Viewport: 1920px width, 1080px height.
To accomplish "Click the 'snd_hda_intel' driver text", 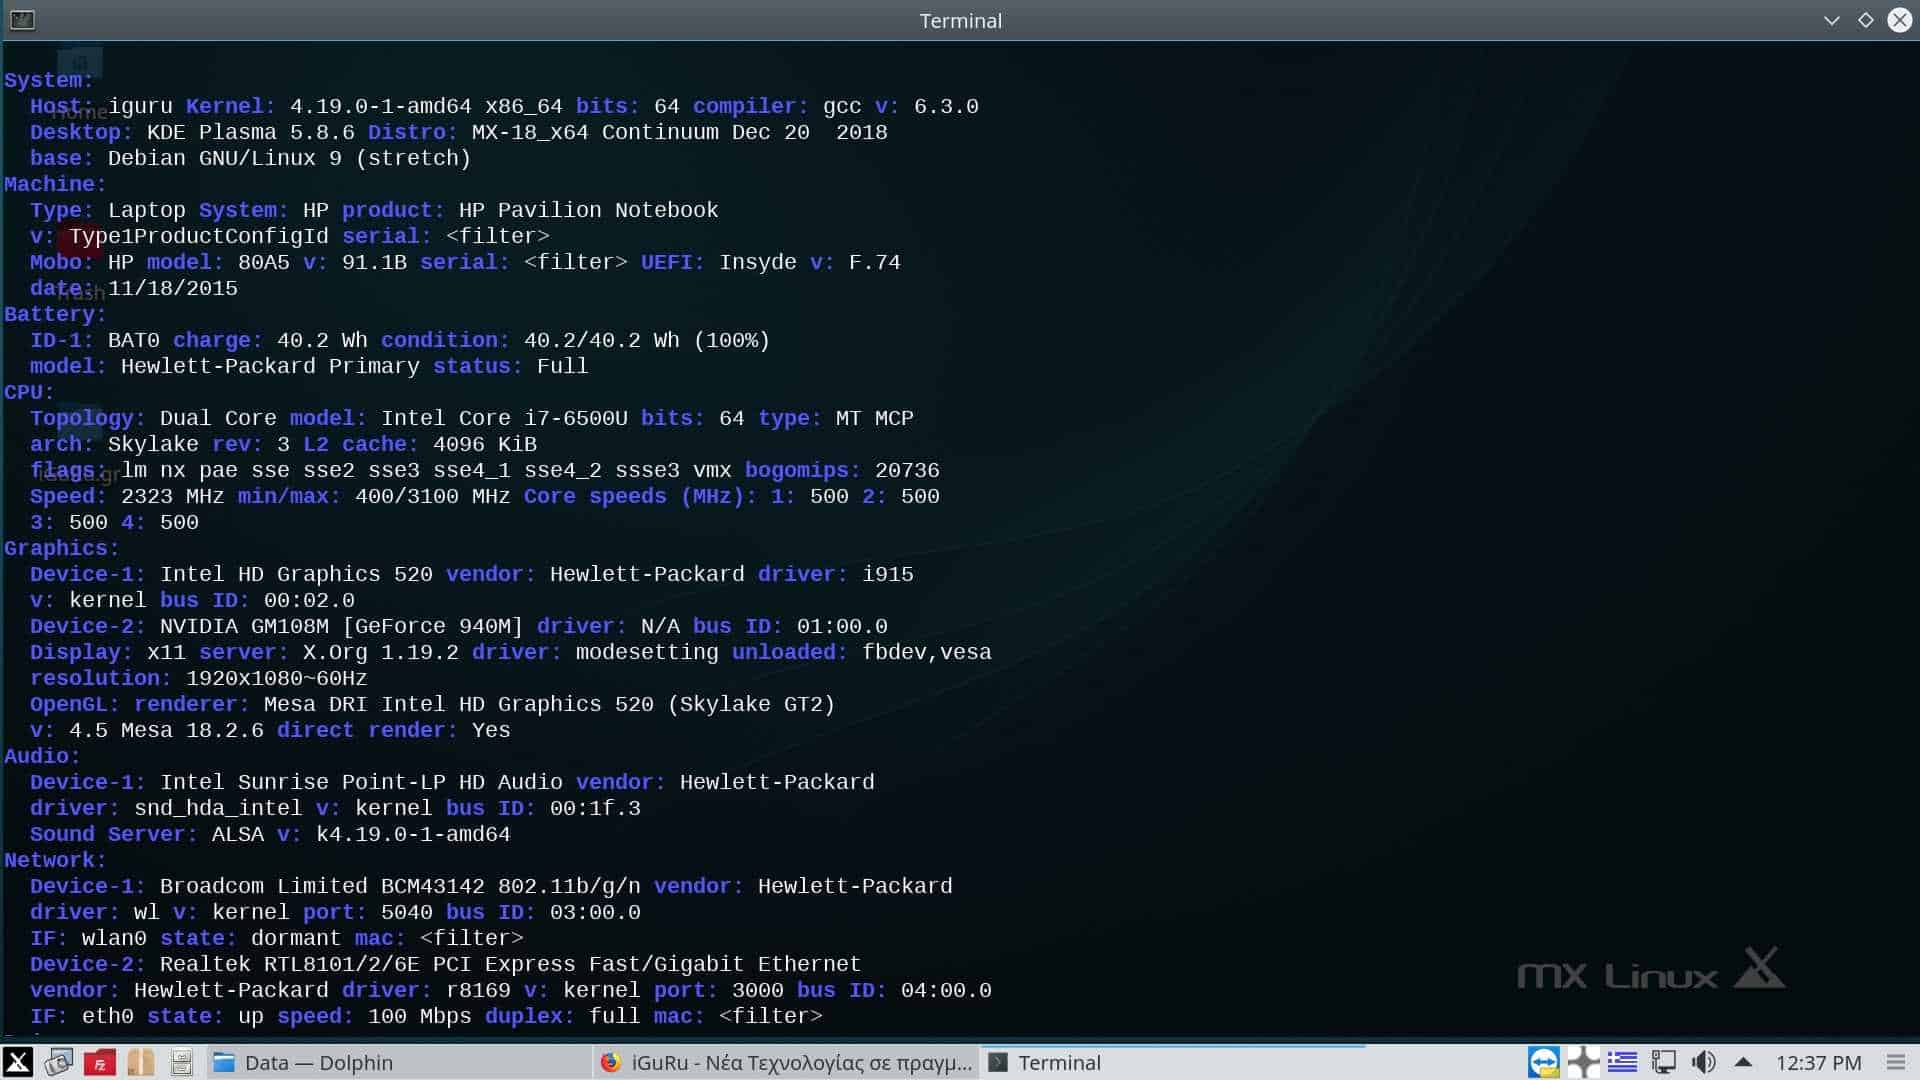I will 218,808.
